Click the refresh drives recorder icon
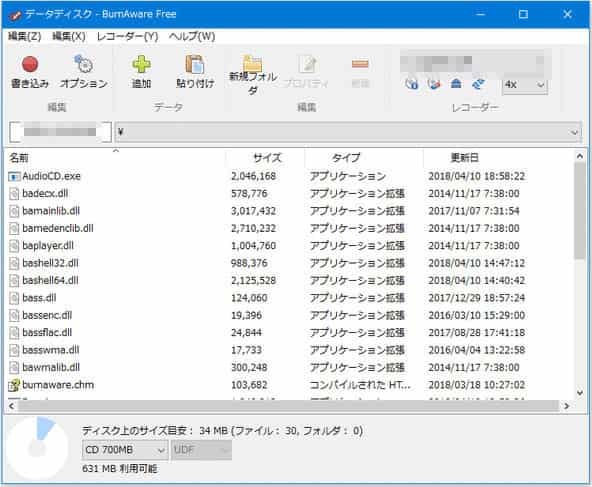Viewport: 592px width, 487px height. point(478,84)
